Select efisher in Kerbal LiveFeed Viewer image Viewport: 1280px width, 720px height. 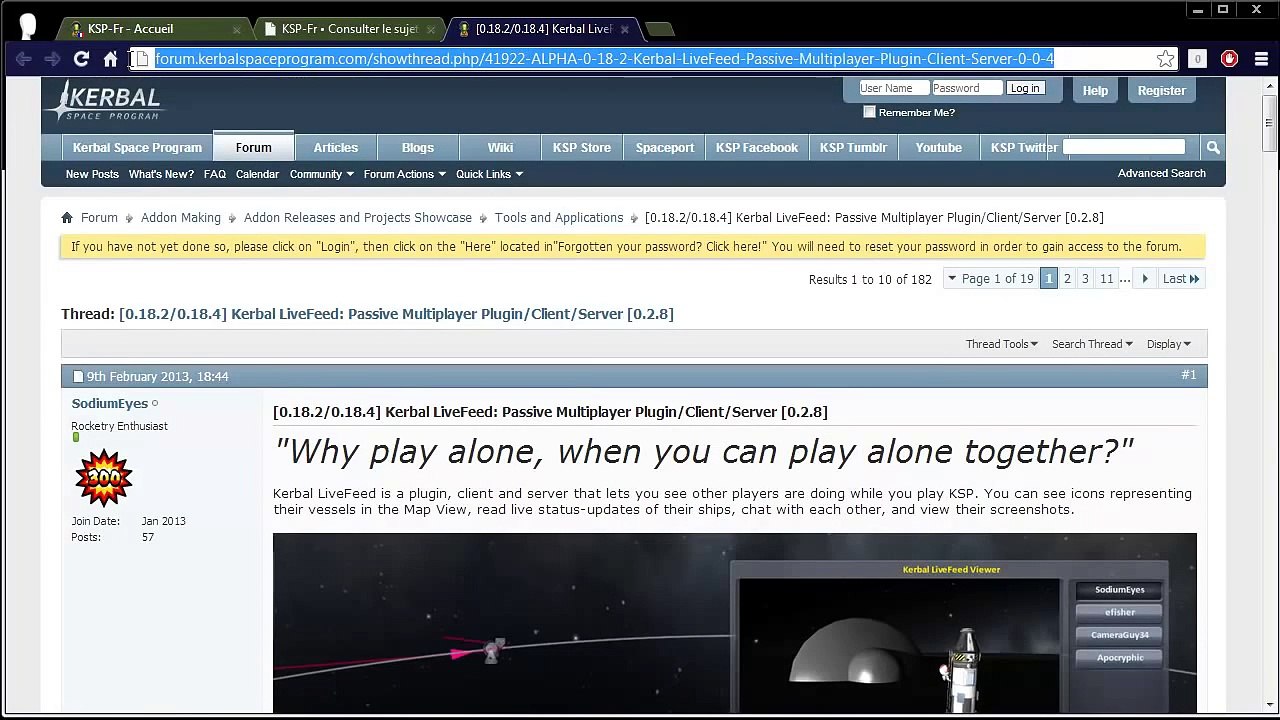coord(1120,612)
